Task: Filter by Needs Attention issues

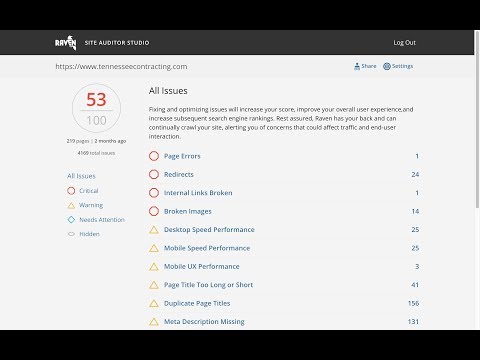Action: 102,220
